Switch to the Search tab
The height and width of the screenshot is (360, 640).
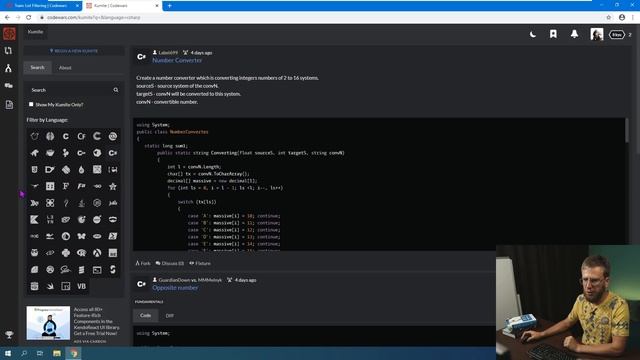tap(37, 67)
